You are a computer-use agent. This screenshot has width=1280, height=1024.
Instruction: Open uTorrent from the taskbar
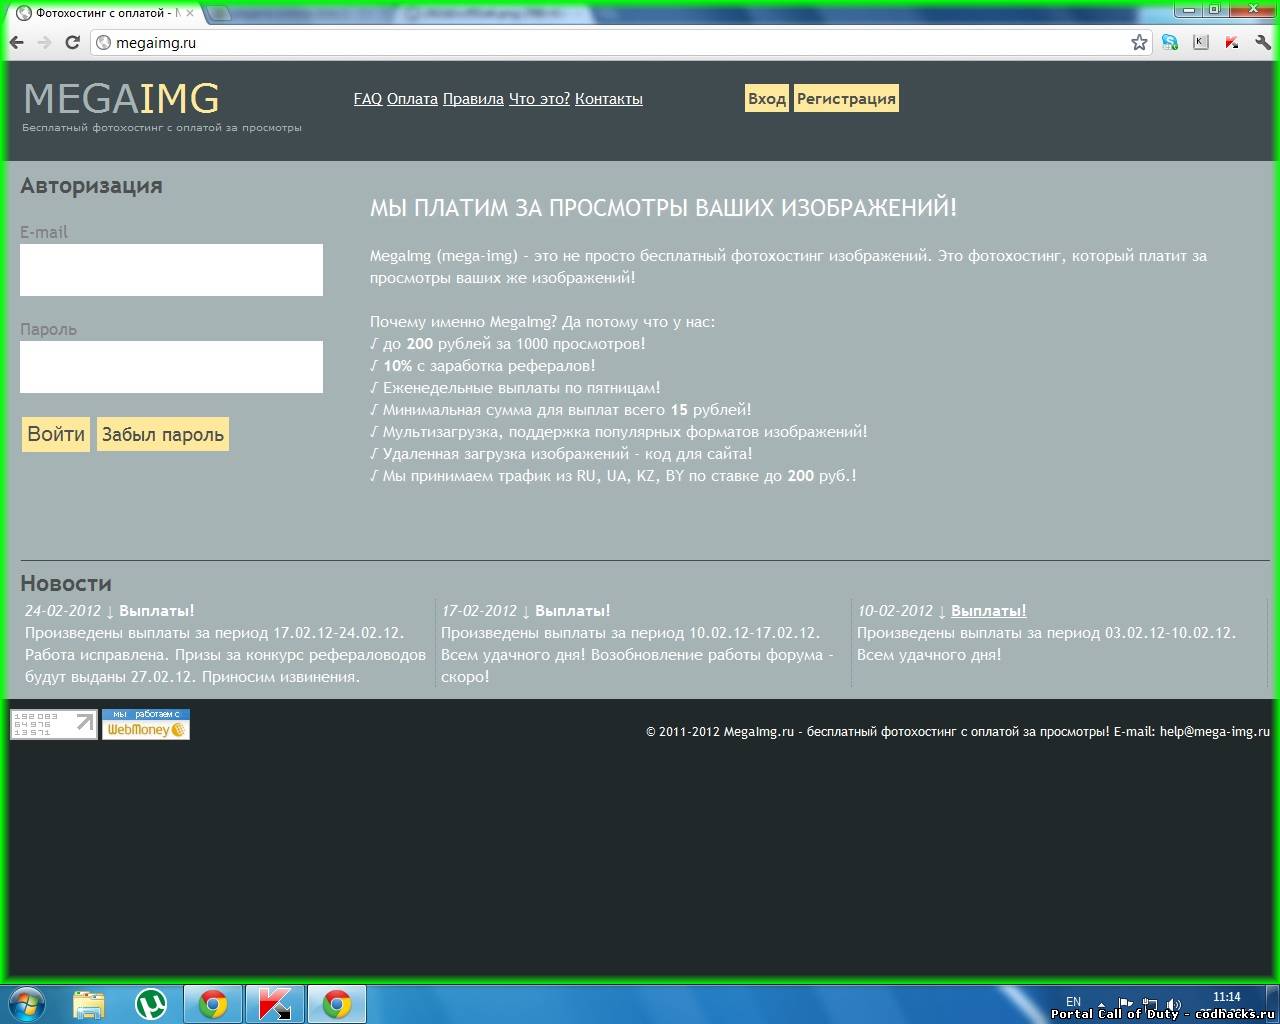151,1004
